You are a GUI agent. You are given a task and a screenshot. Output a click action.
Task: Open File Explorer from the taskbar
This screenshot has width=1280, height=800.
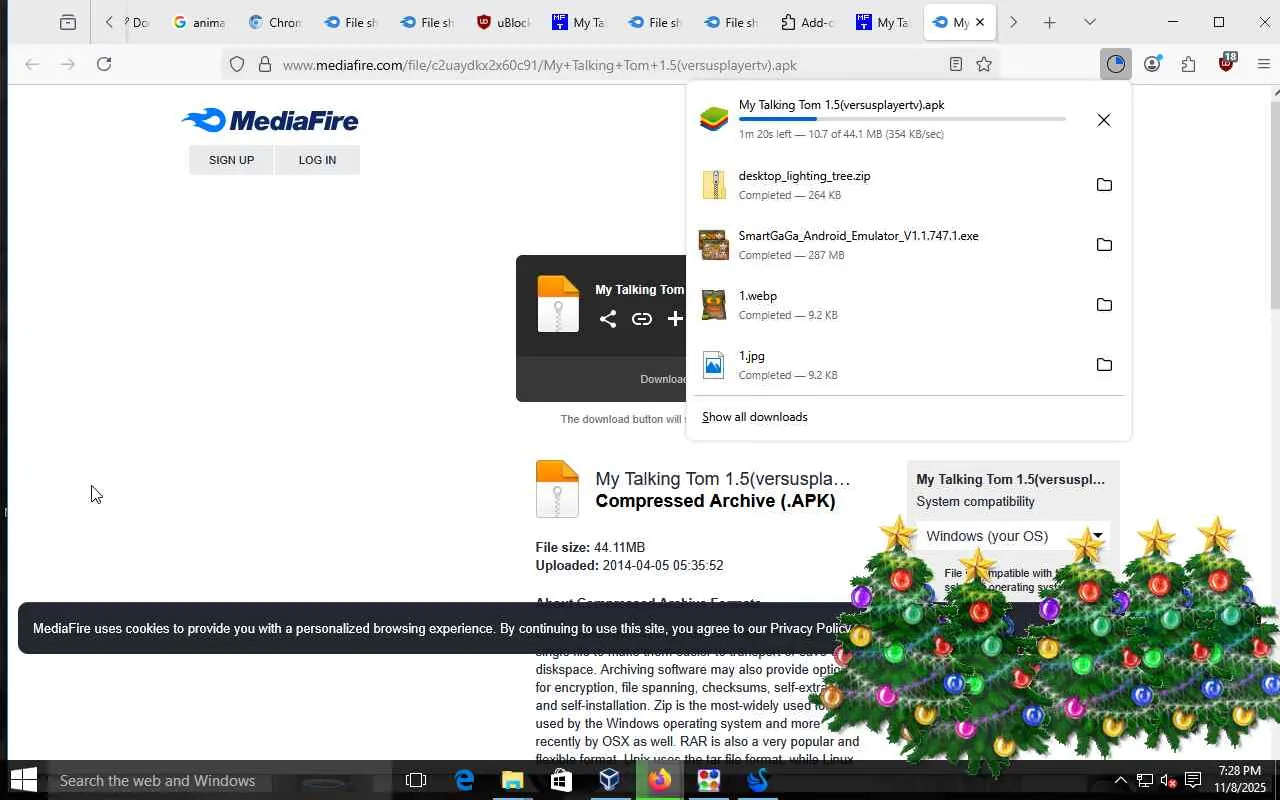pos(512,780)
